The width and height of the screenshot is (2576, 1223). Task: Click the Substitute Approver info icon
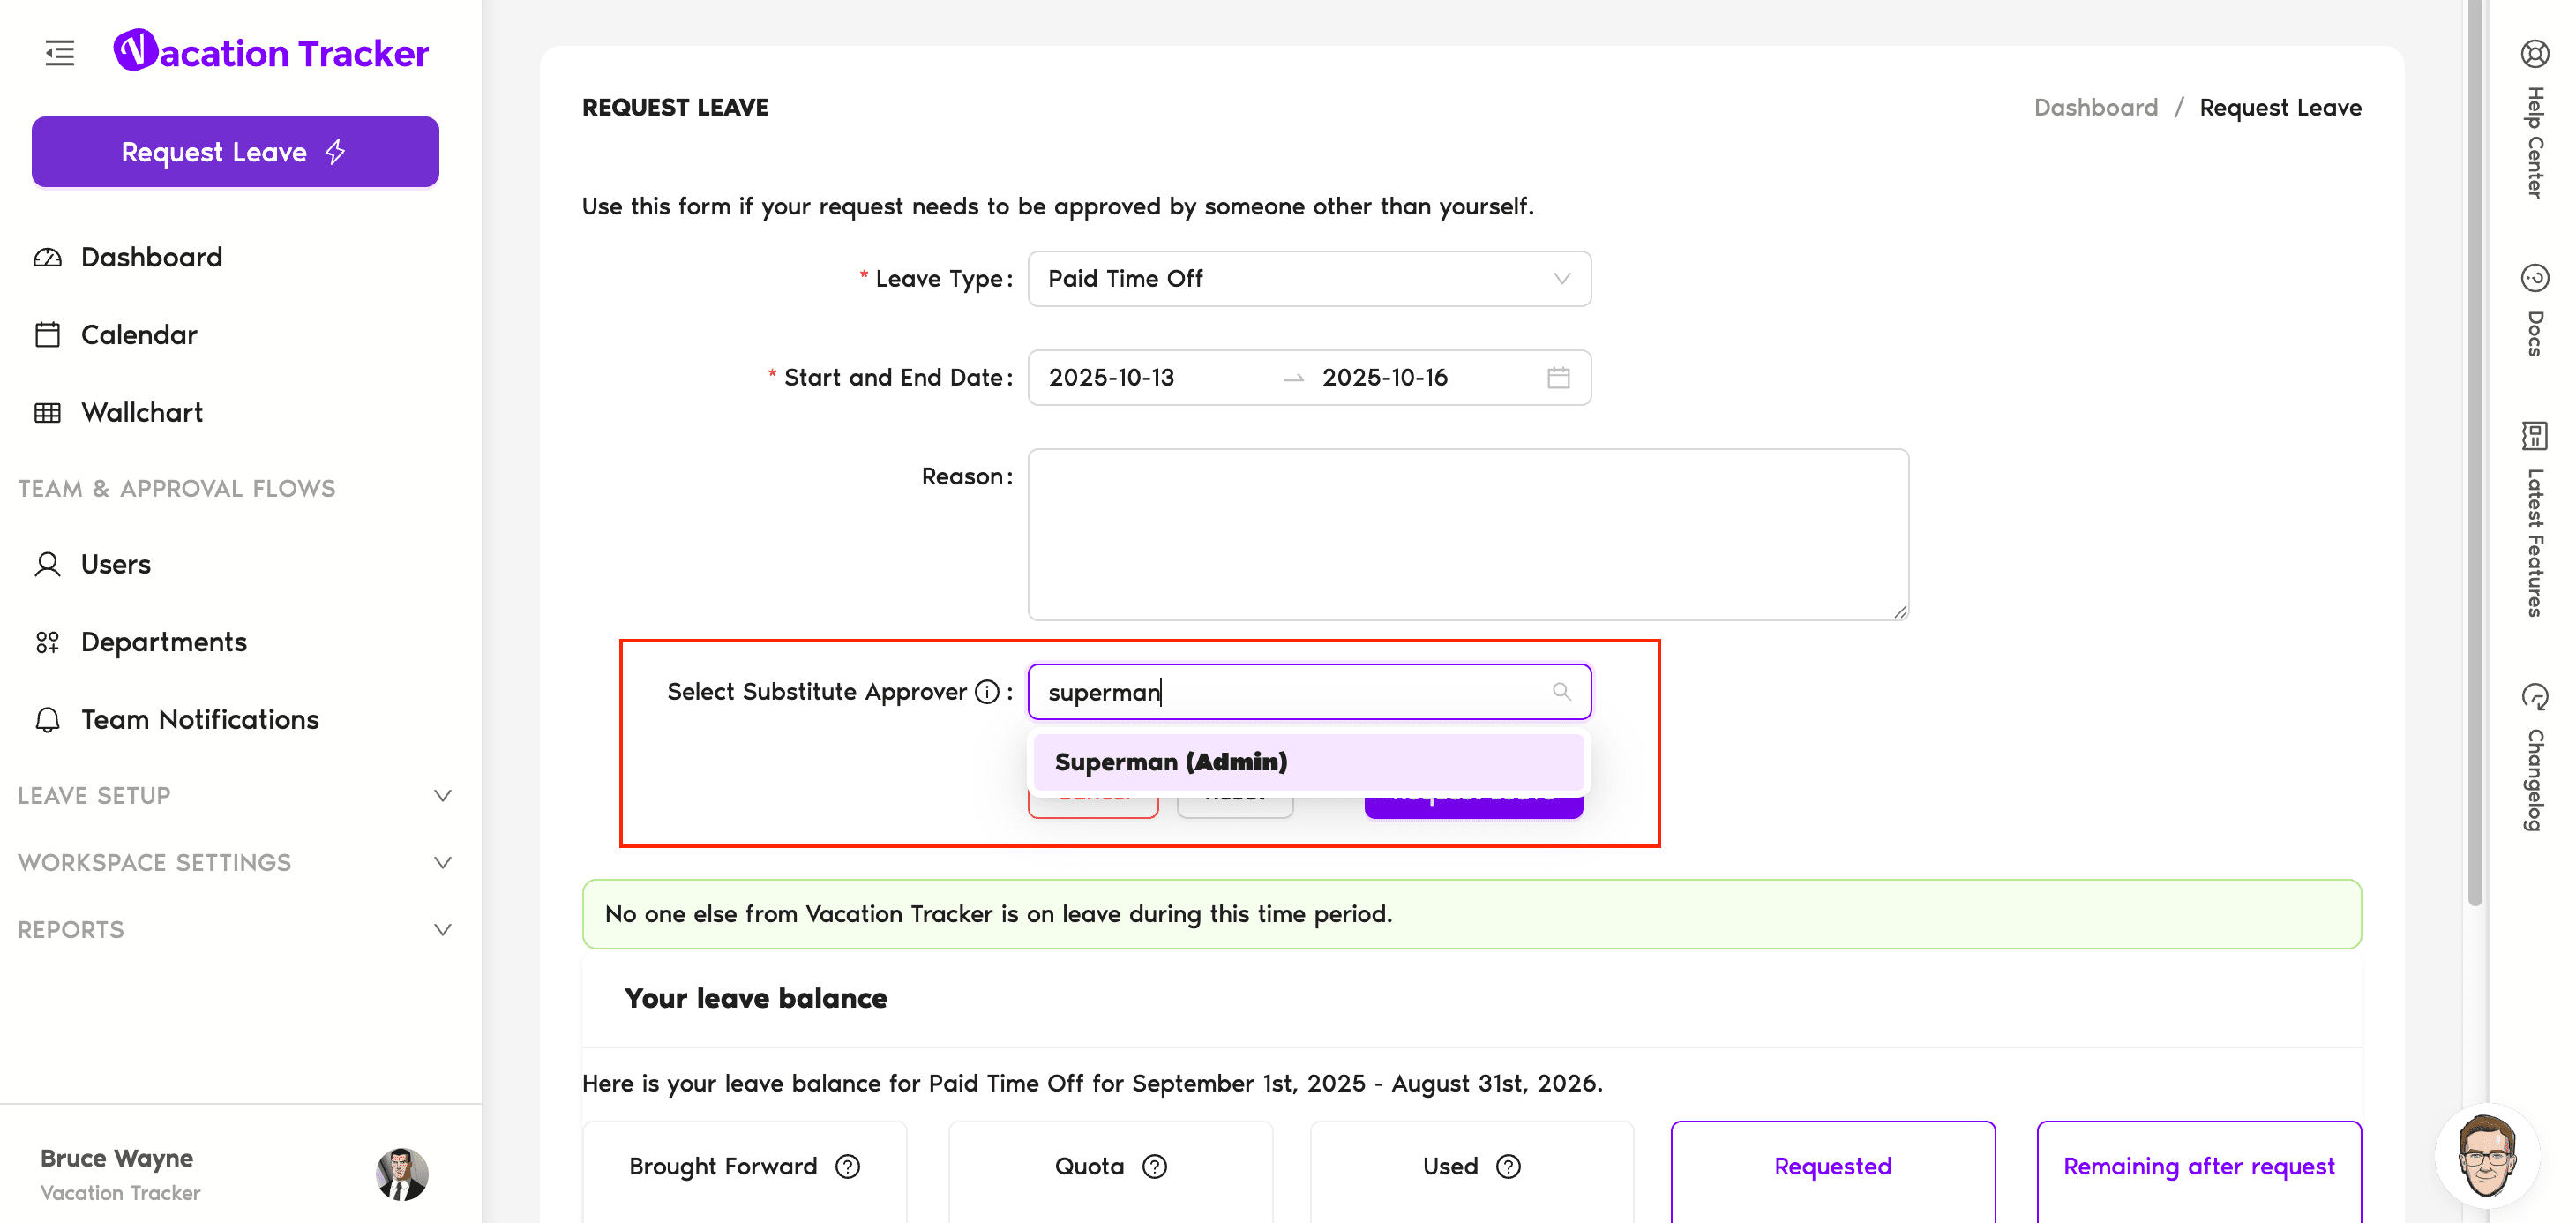click(x=986, y=692)
